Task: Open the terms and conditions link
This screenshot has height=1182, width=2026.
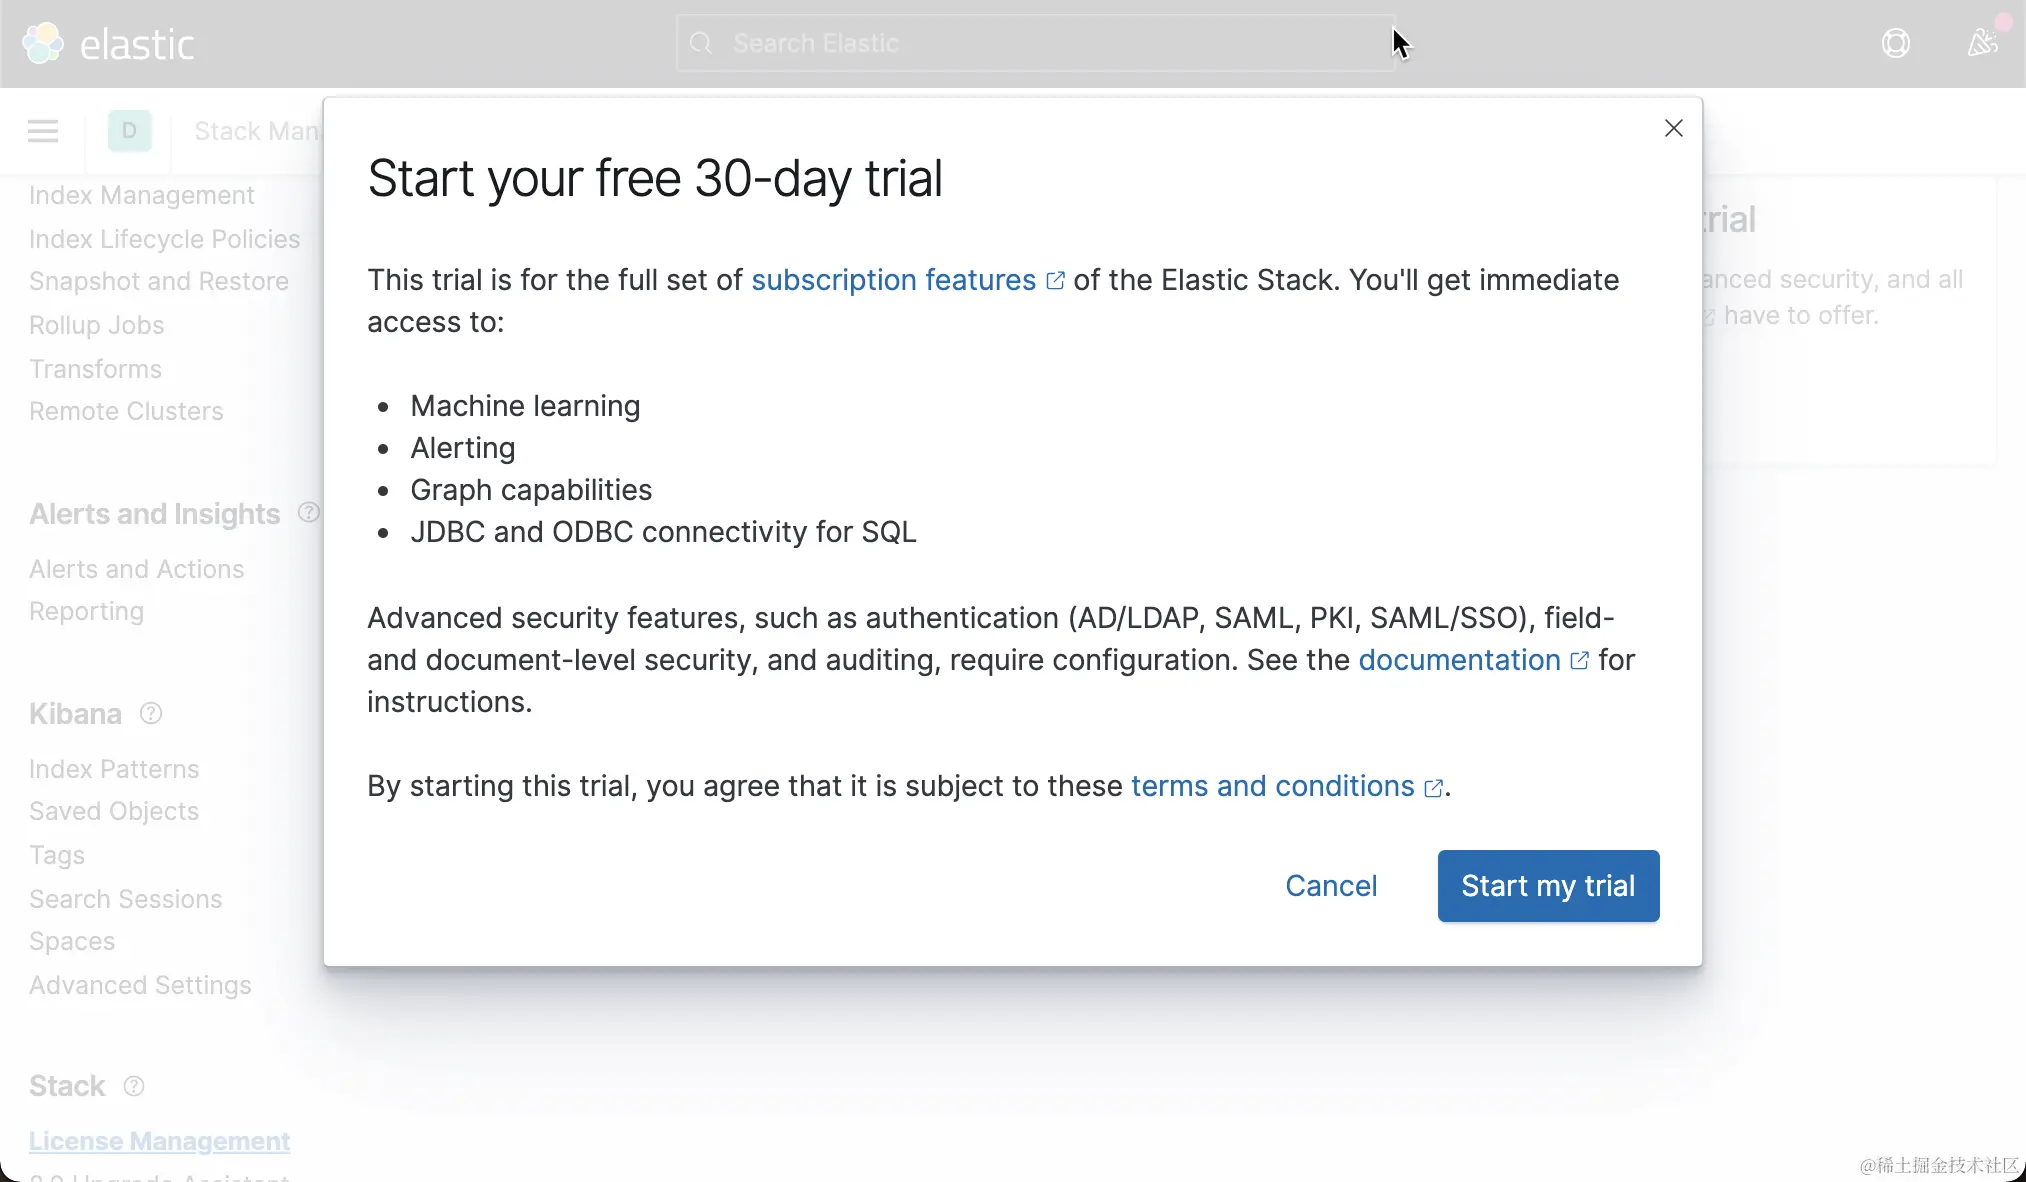Action: point(1272,786)
